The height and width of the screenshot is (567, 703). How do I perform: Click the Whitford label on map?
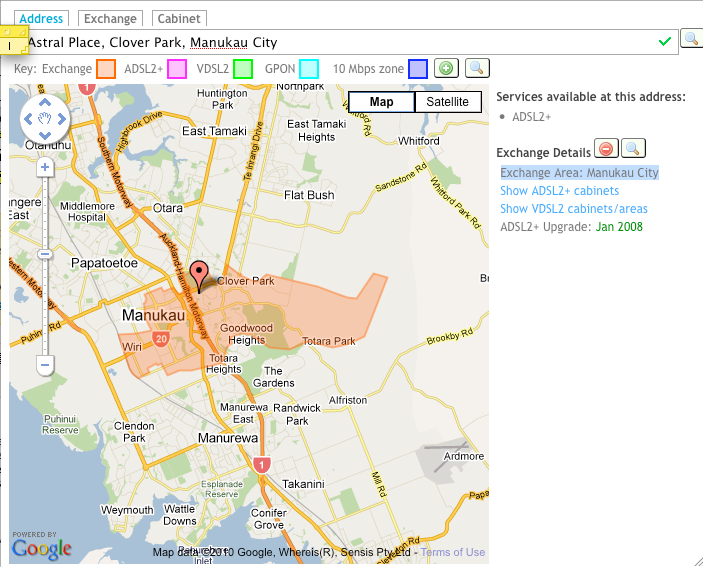click(419, 141)
